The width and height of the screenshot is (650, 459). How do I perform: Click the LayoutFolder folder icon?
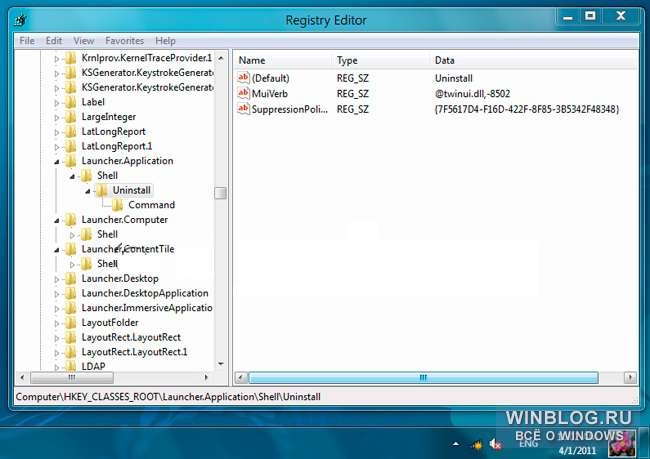coord(71,323)
